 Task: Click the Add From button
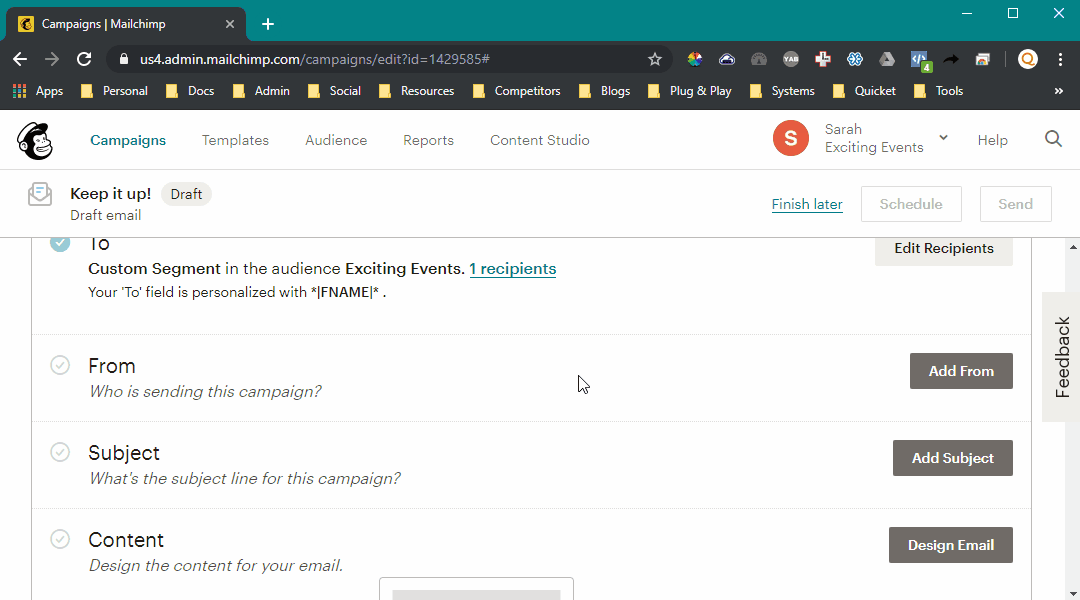(961, 371)
